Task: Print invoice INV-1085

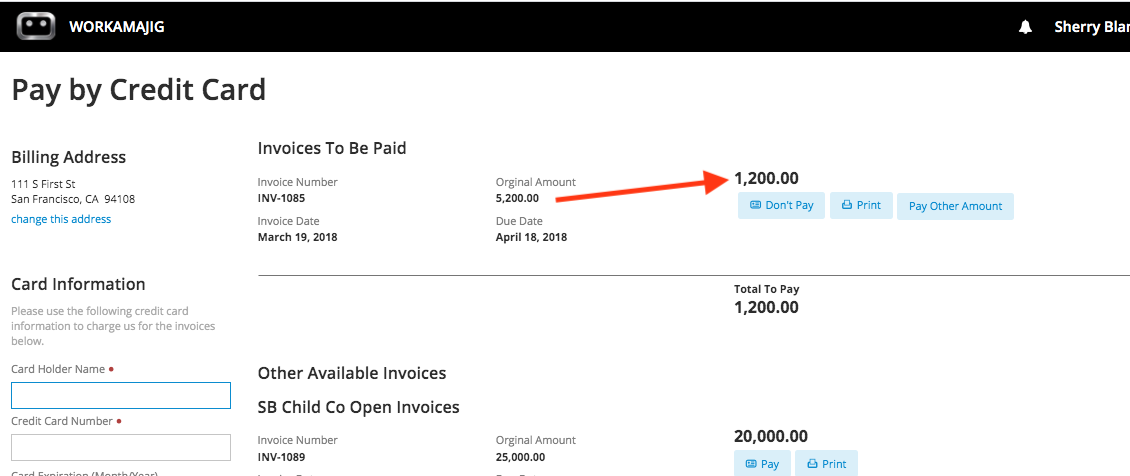Action: [861, 205]
